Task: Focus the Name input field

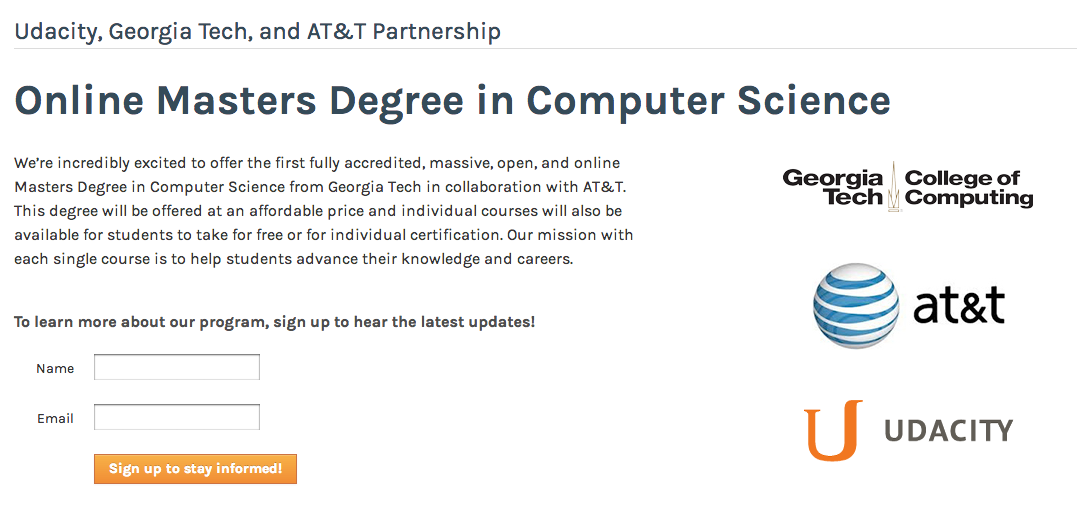Action: 177,367
